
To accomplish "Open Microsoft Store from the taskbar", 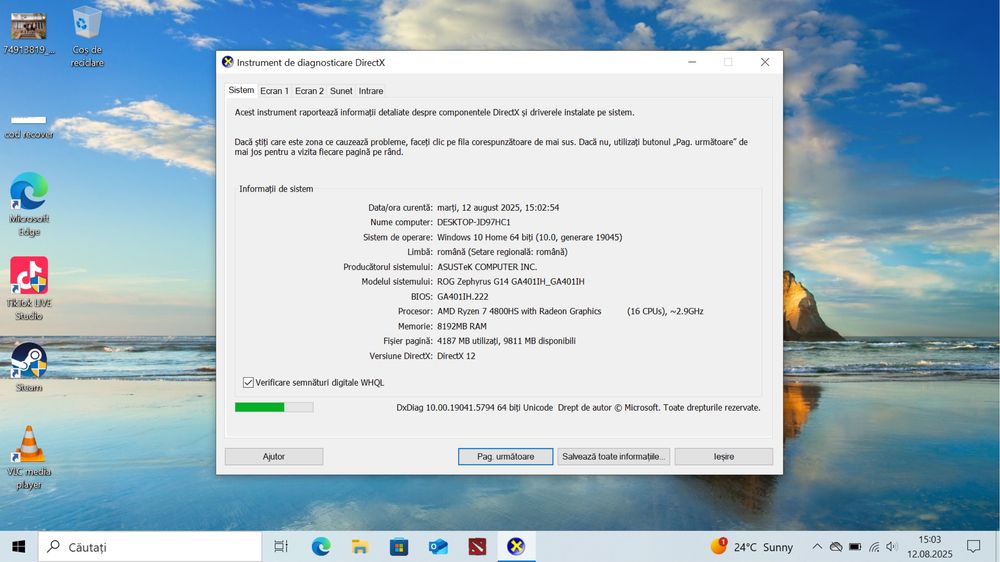I will [x=399, y=547].
